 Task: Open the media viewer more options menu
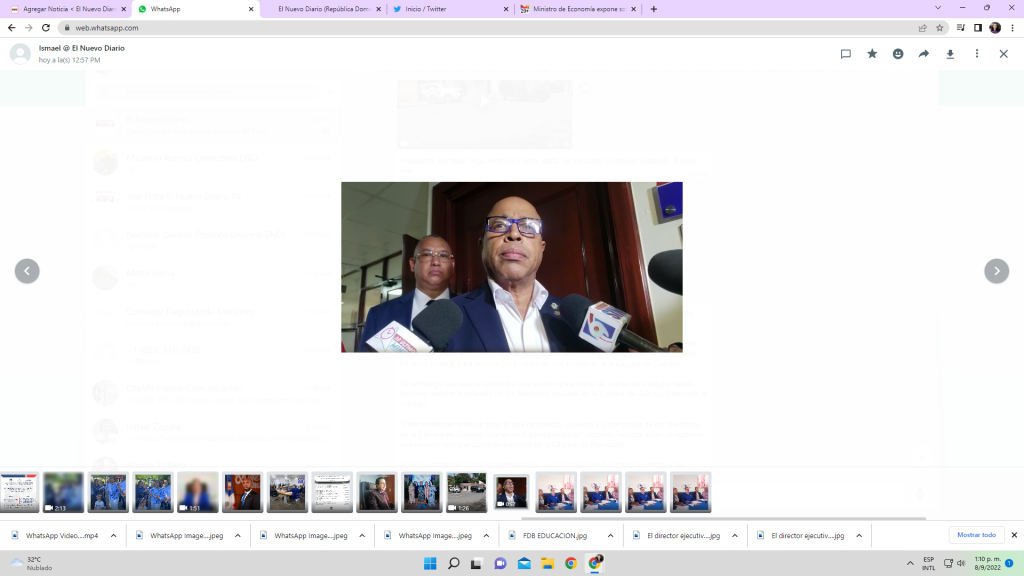(x=977, y=54)
